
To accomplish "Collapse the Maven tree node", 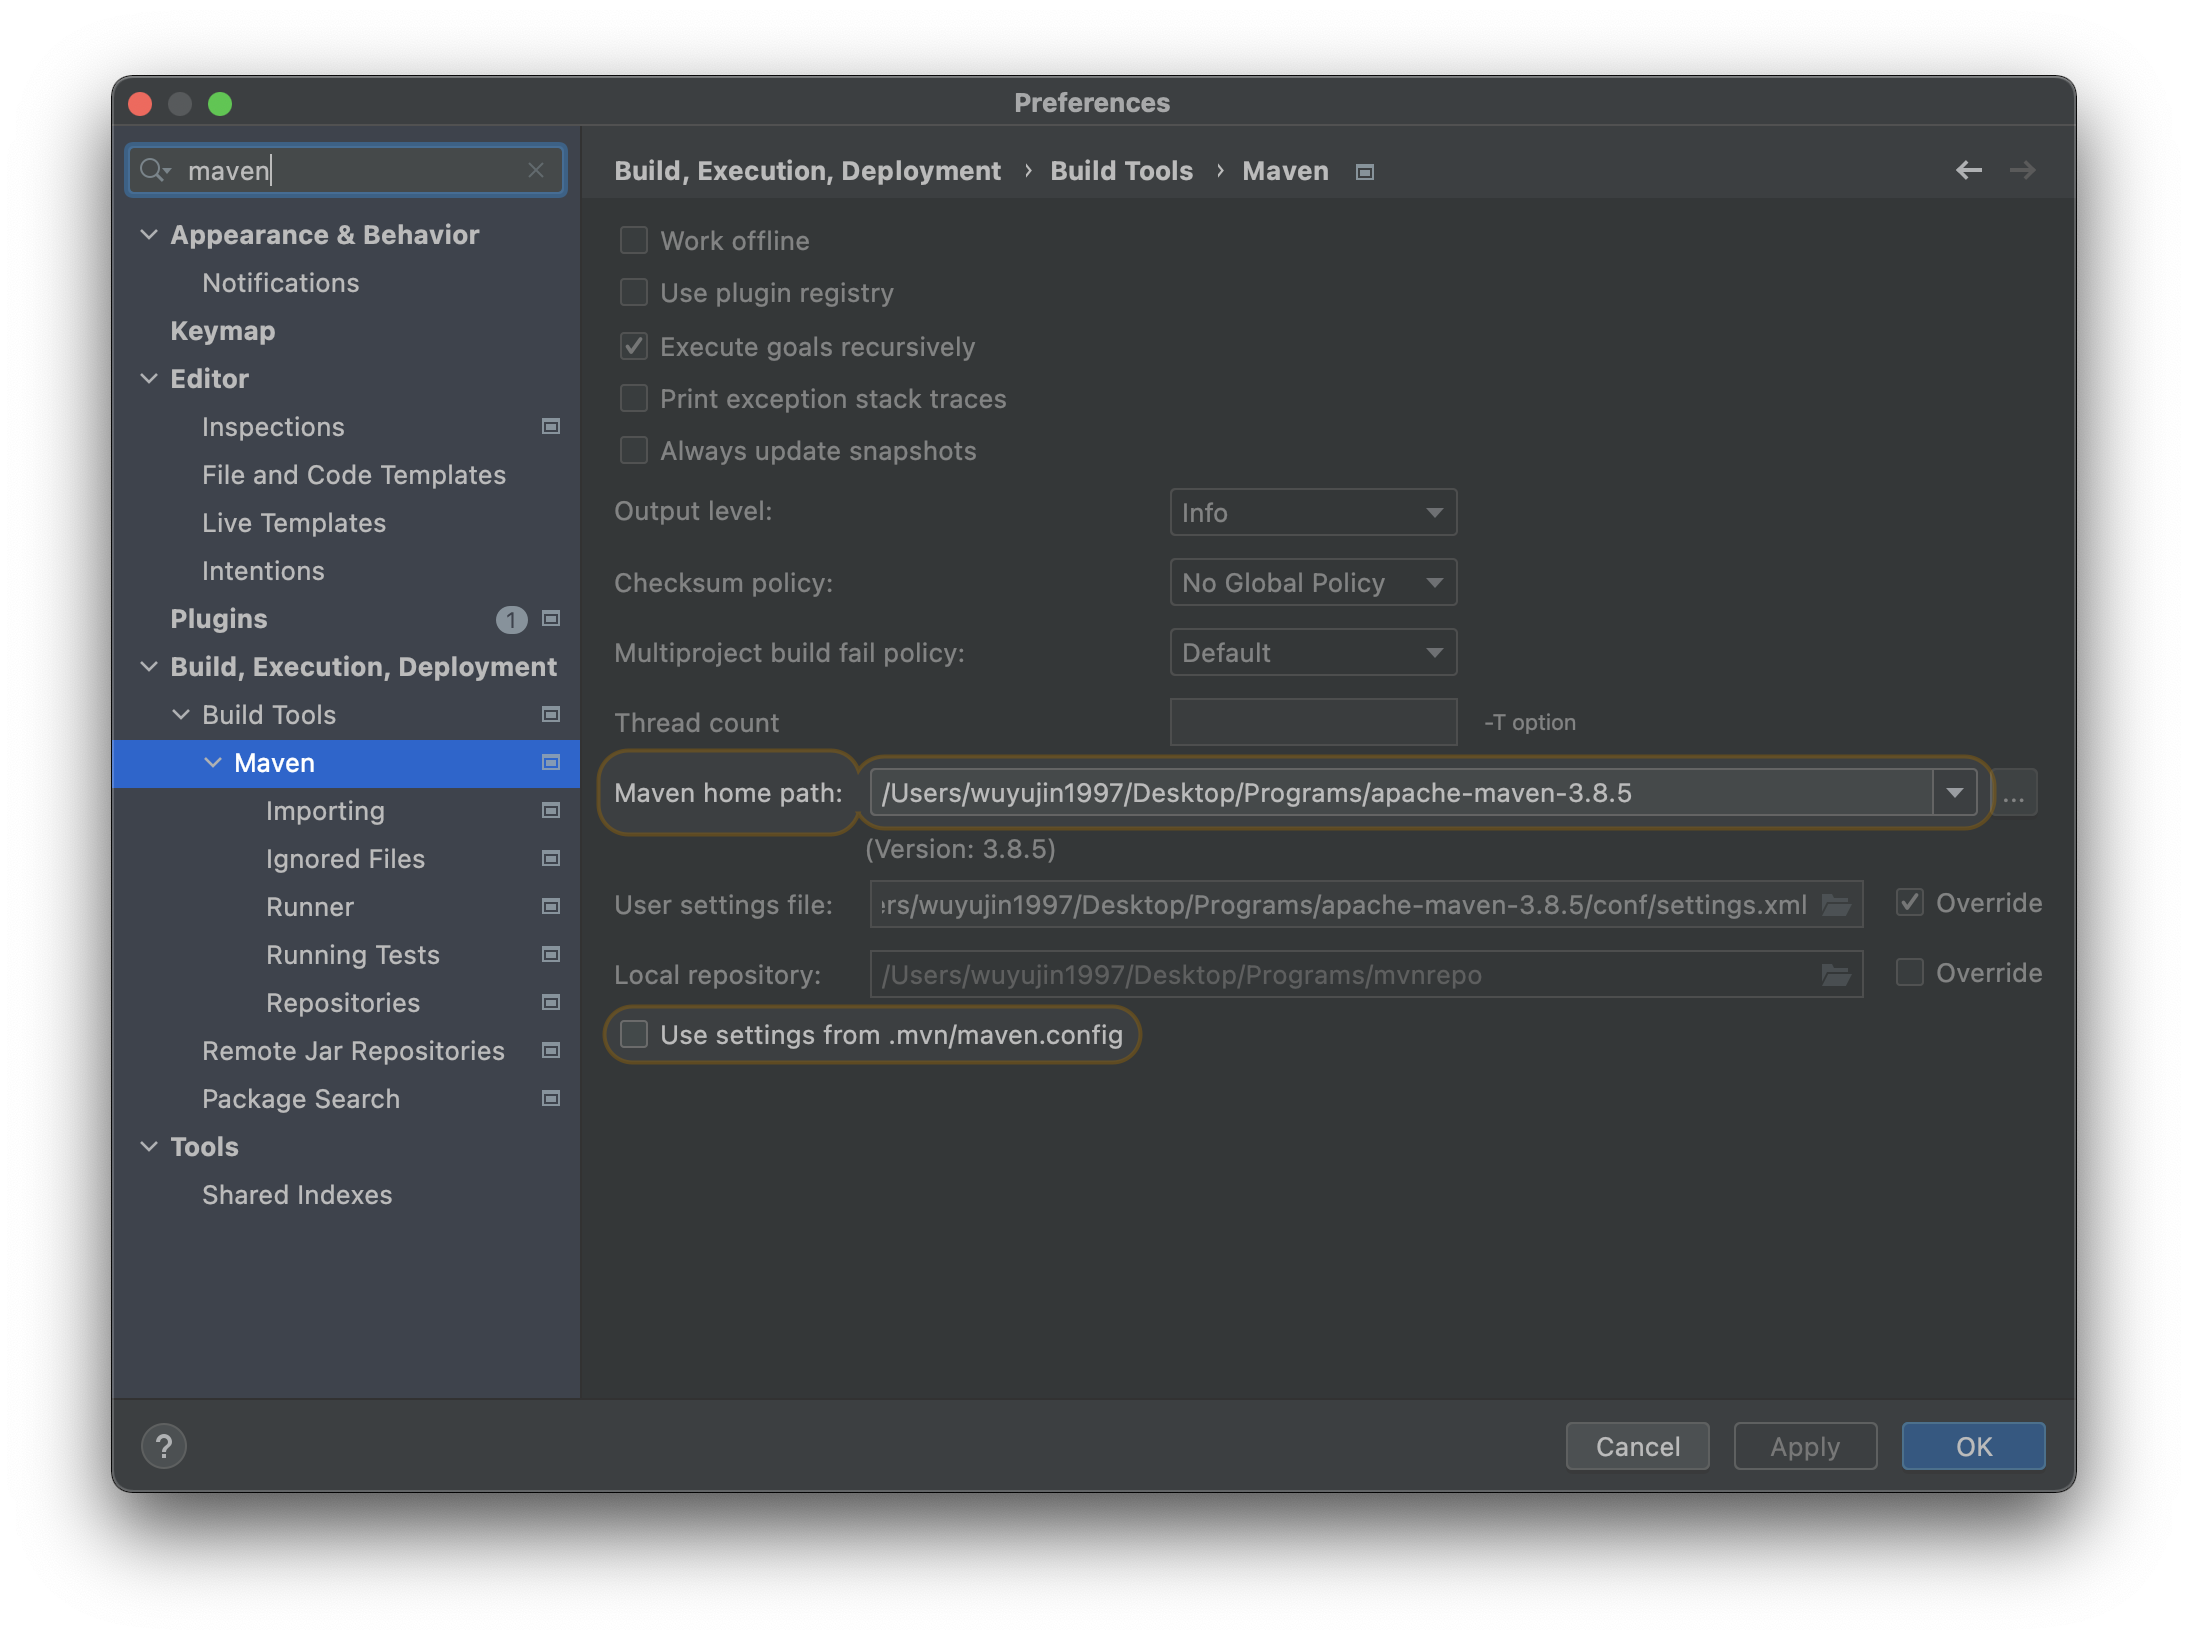I will (213, 763).
